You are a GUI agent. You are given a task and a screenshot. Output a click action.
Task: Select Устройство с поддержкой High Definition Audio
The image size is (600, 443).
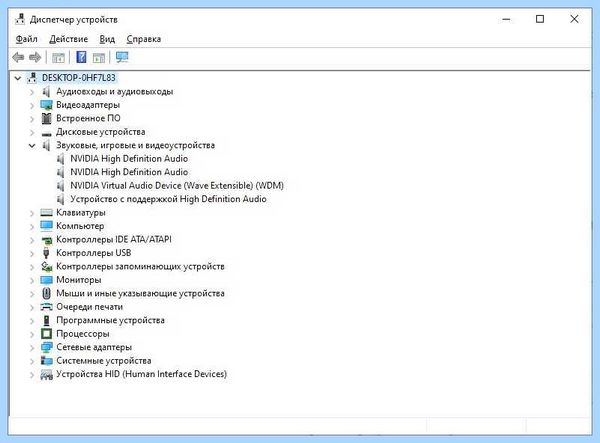coord(168,199)
